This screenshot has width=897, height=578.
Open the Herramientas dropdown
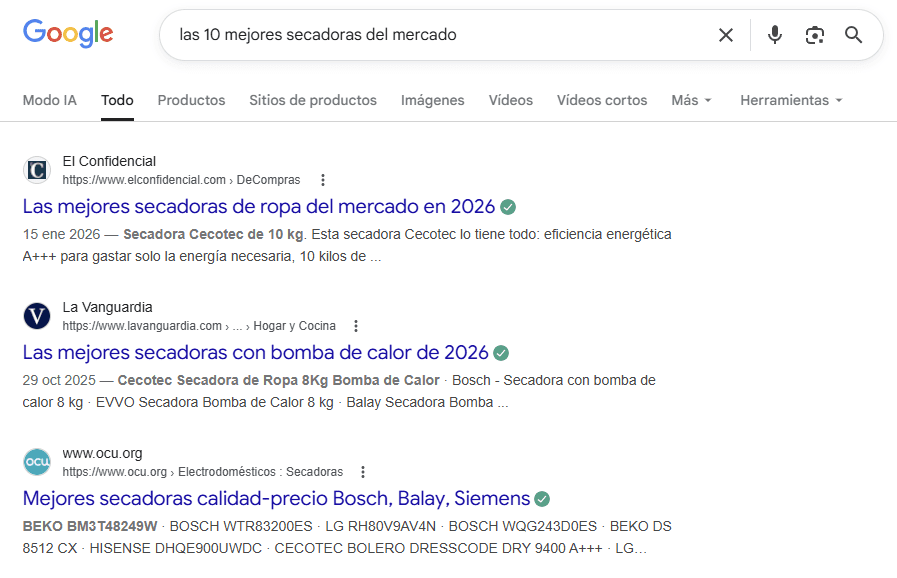[789, 100]
